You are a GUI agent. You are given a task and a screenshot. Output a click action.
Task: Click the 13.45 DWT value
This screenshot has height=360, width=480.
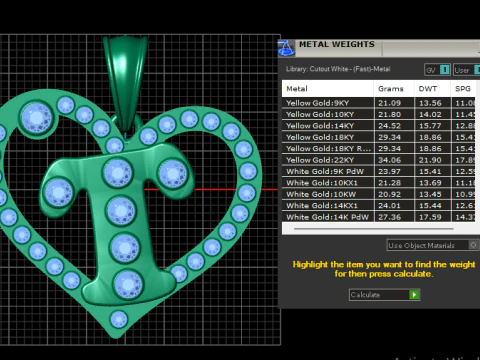point(430,194)
